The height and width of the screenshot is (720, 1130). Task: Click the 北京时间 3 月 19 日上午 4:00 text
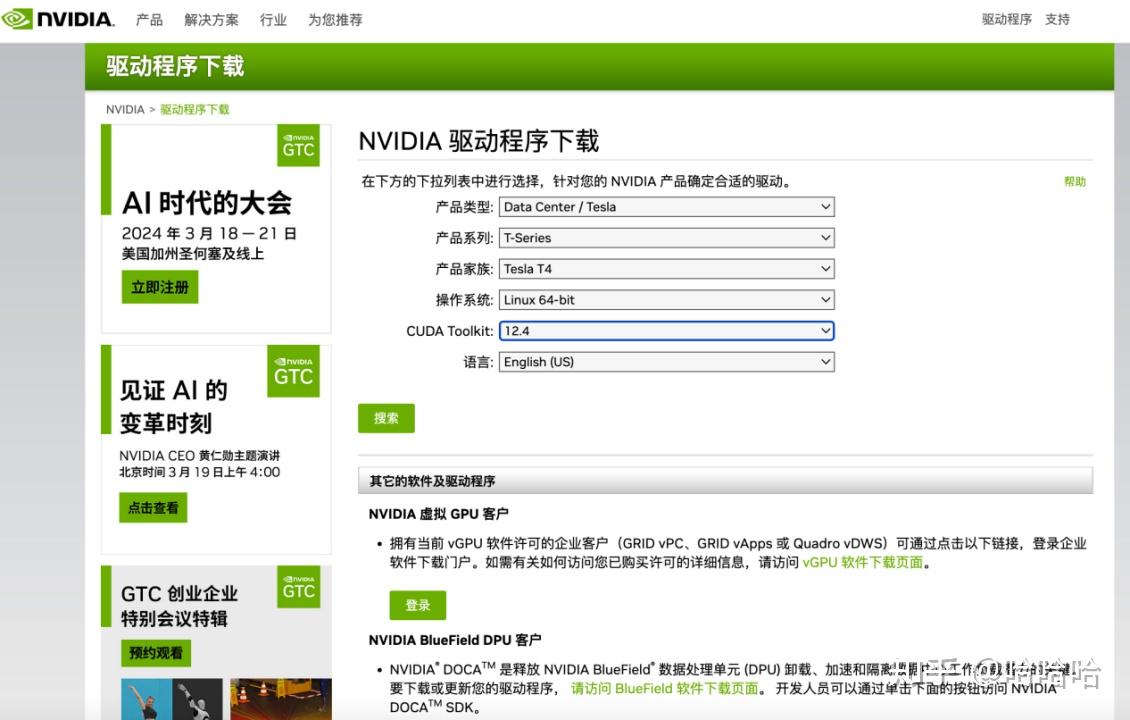point(200,472)
